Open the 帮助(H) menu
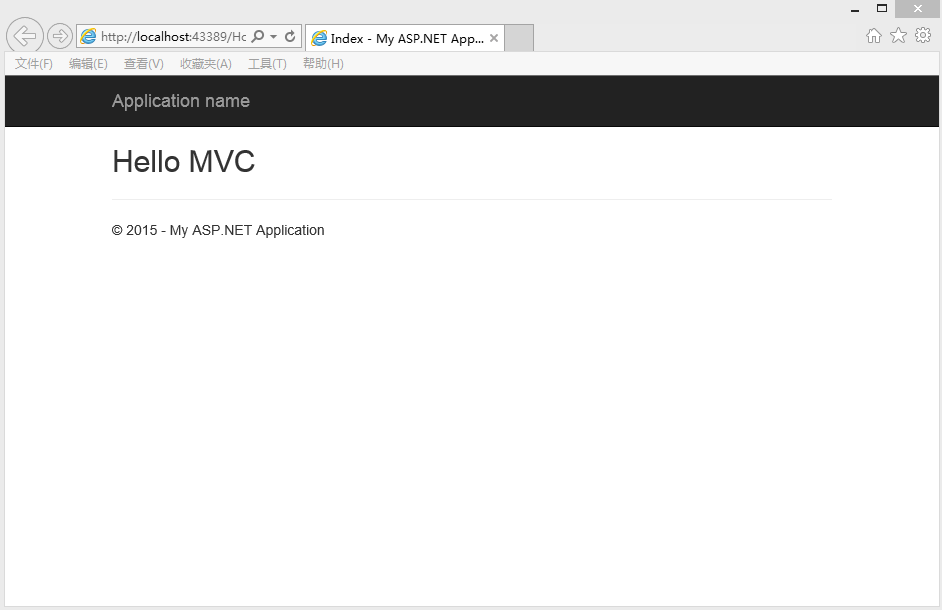Image resolution: width=942 pixels, height=610 pixels. pyautogui.click(x=323, y=64)
